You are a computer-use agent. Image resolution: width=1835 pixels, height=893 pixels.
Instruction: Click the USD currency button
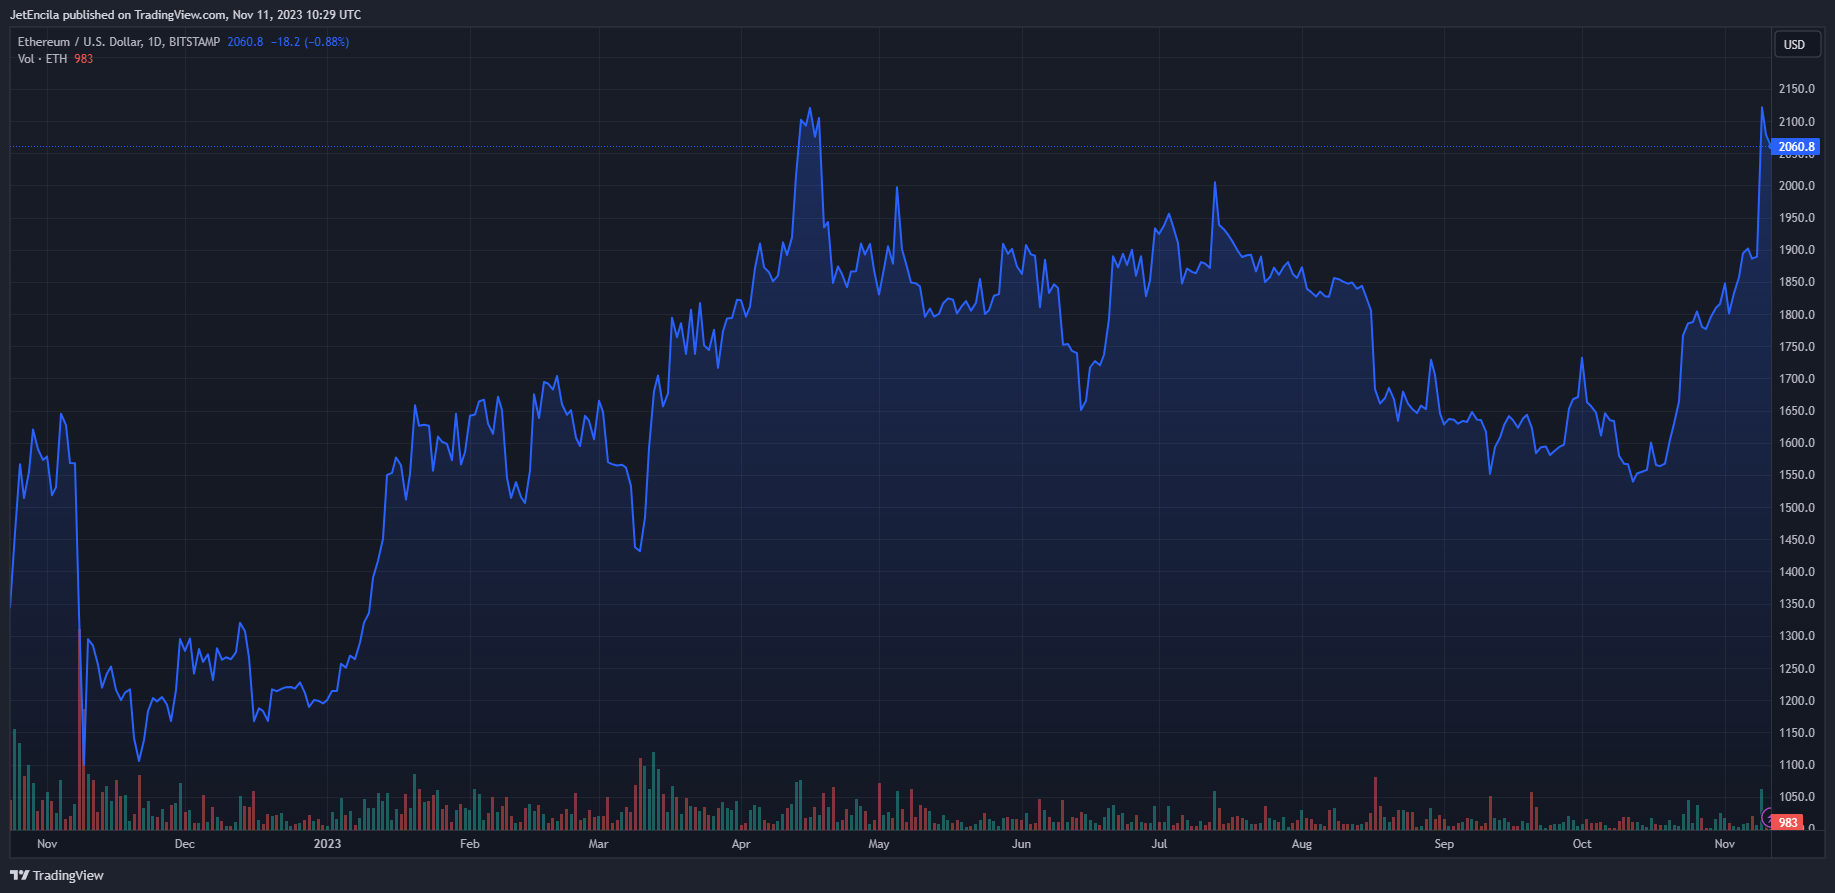pyautogui.click(x=1795, y=44)
